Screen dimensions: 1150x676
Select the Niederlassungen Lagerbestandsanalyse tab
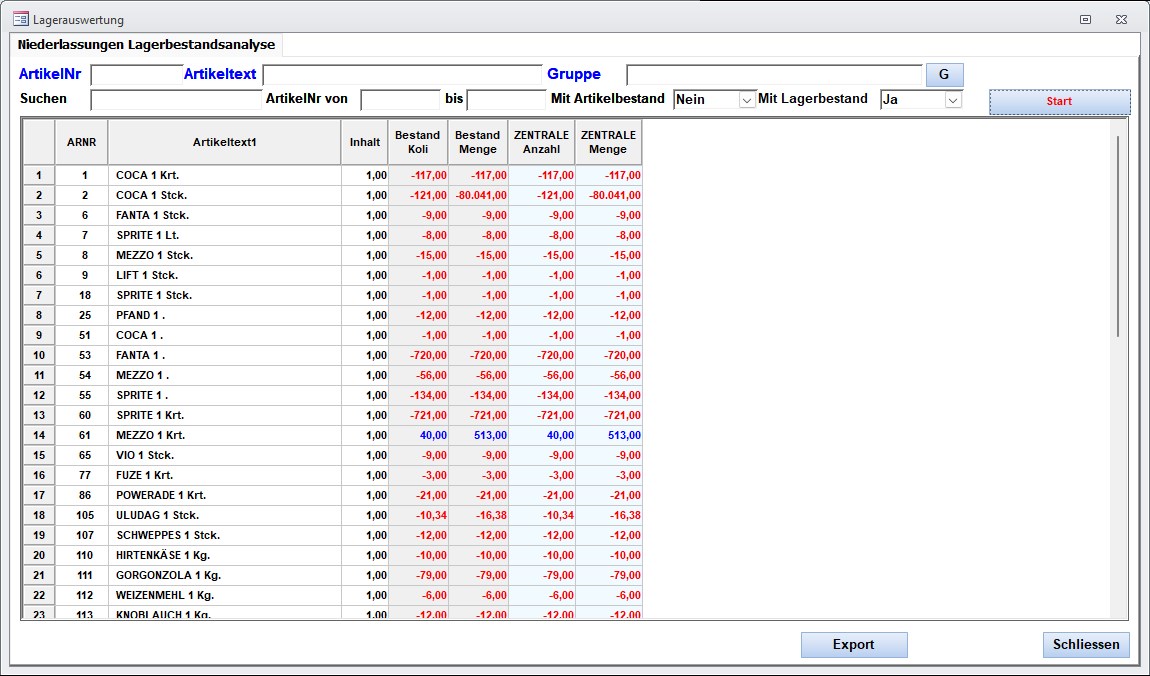(146, 45)
